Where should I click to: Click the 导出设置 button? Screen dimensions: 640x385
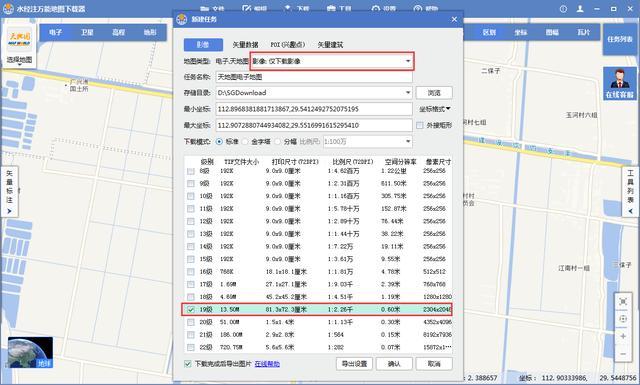pyautogui.click(x=354, y=364)
